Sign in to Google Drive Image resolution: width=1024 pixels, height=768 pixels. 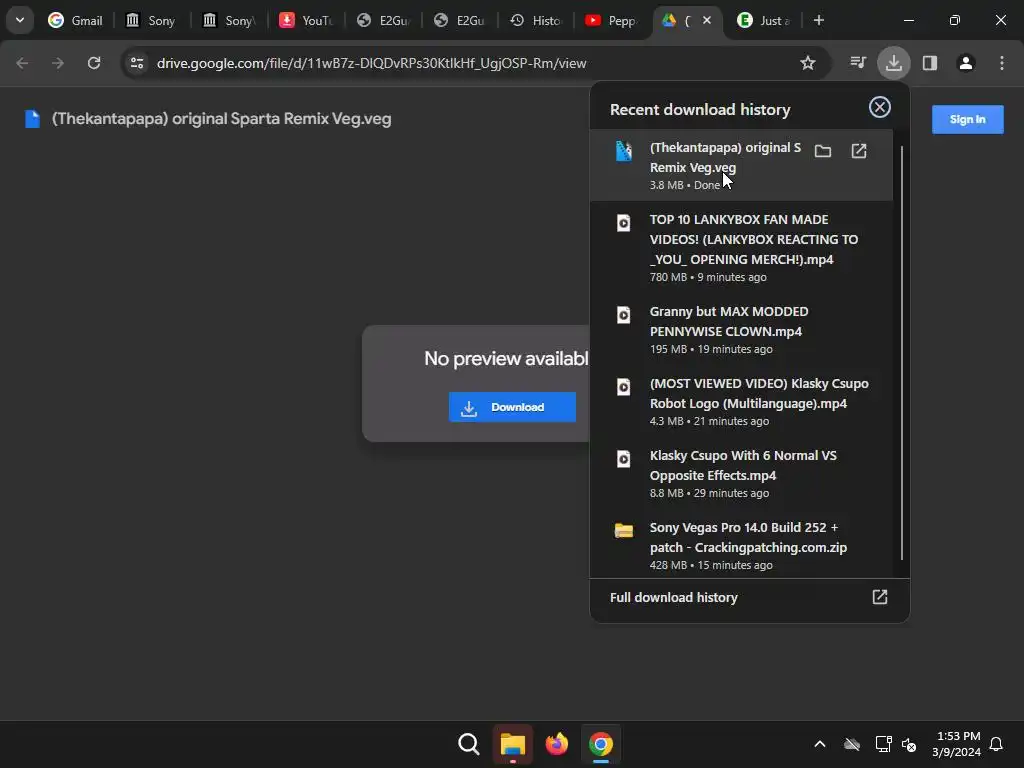967,120
